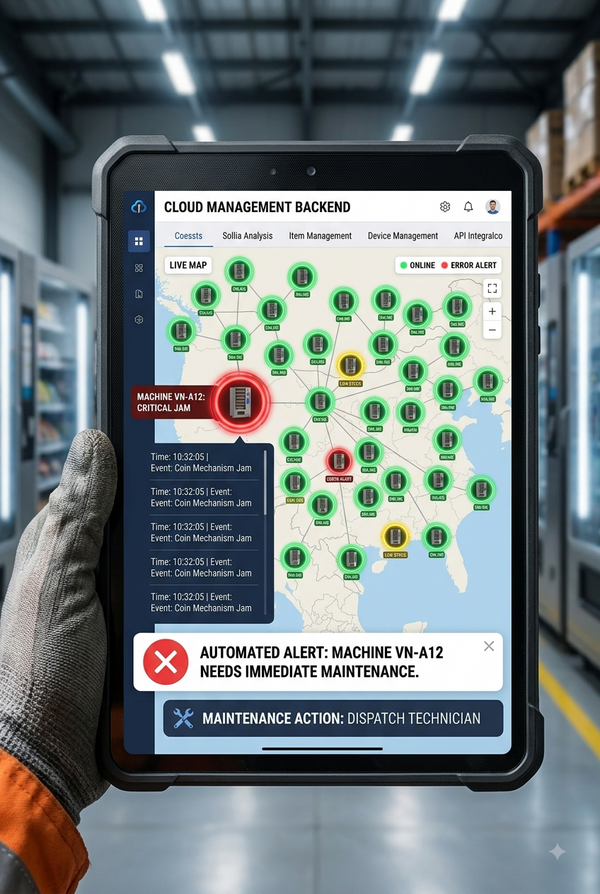Open the user profile avatar
The image size is (600, 894).
[x=493, y=206]
